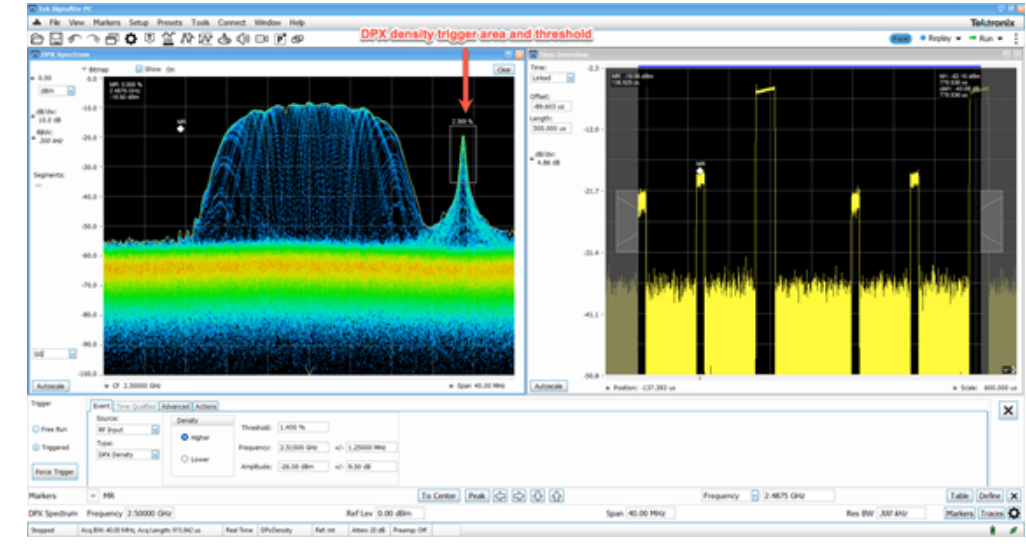Viewport: 1026px width, 548px height.
Task: Close the Trigger control panel with X
Action: tap(1008, 411)
